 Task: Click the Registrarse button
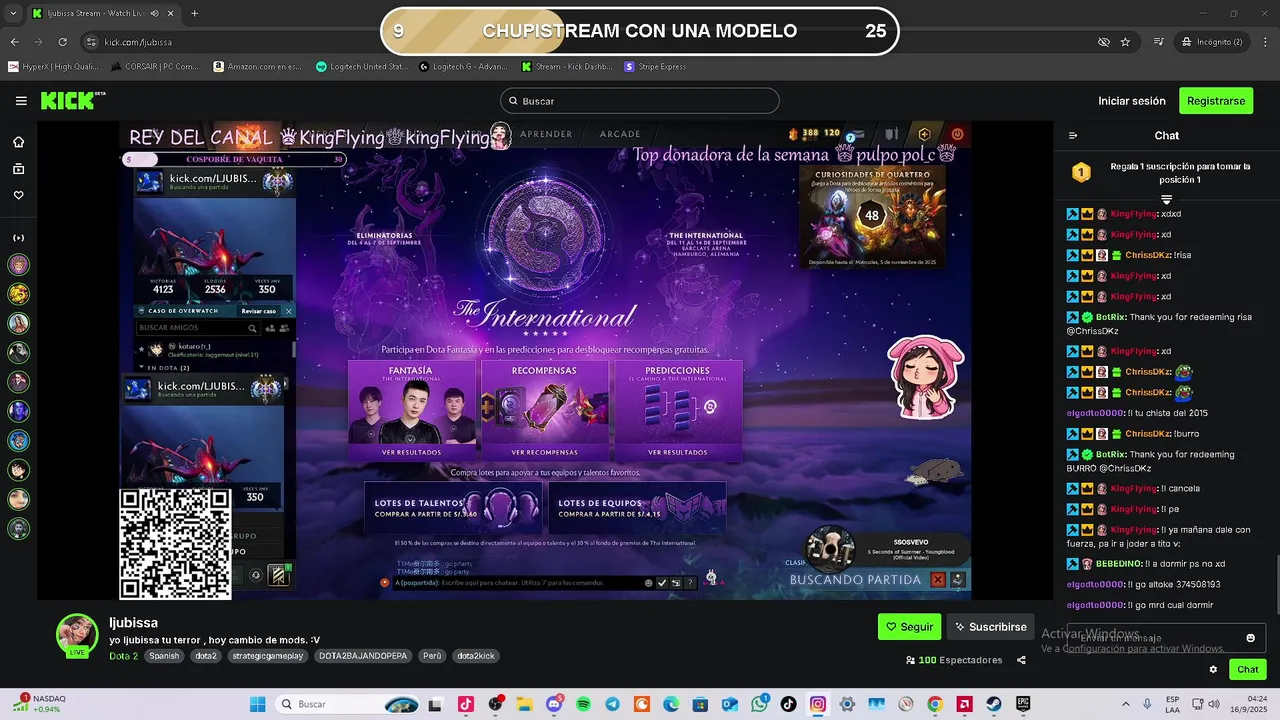(1216, 101)
